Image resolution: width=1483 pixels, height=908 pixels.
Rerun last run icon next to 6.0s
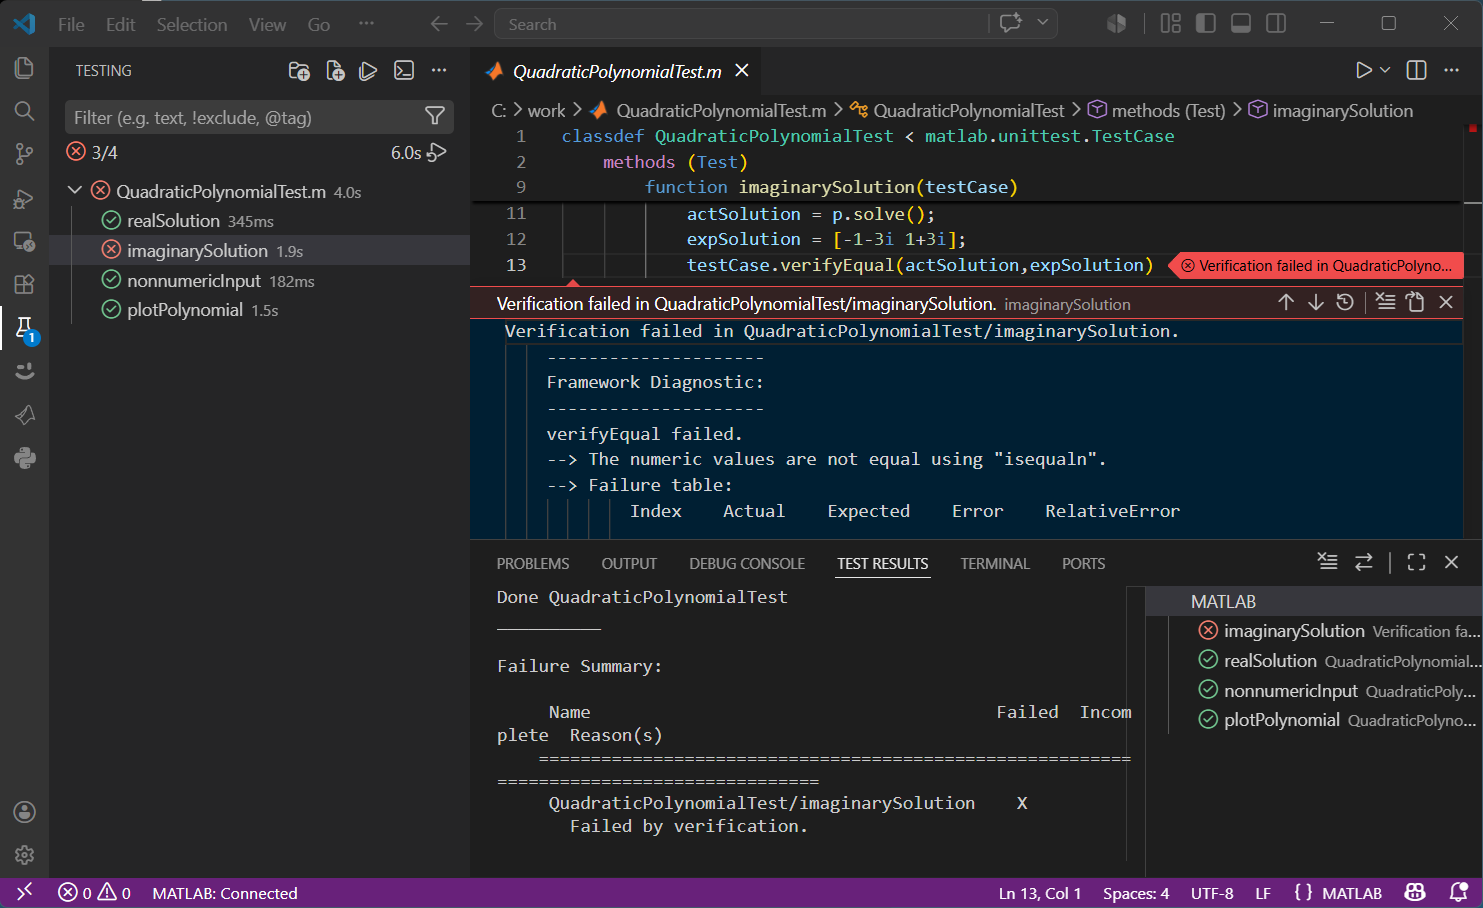tap(437, 153)
